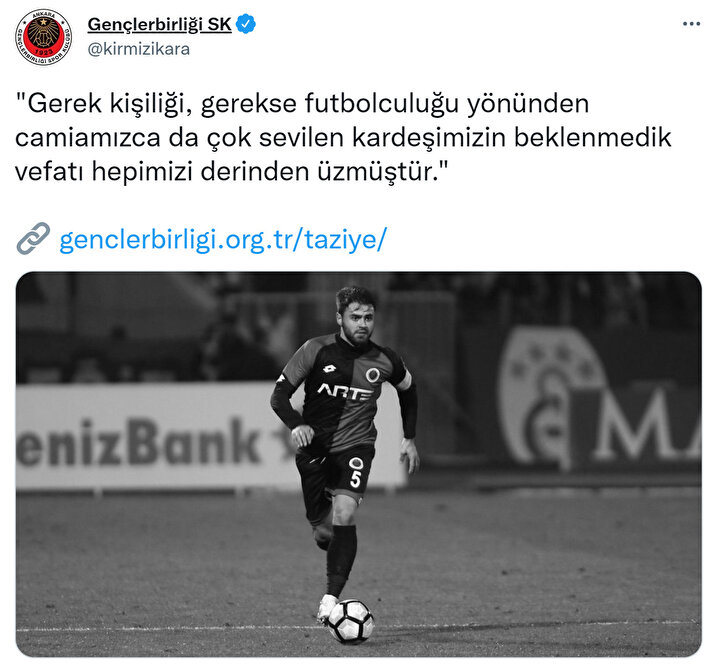This screenshot has width=720, height=670.
Task: Click the club crest on the jersey chest
Action: 372,375
